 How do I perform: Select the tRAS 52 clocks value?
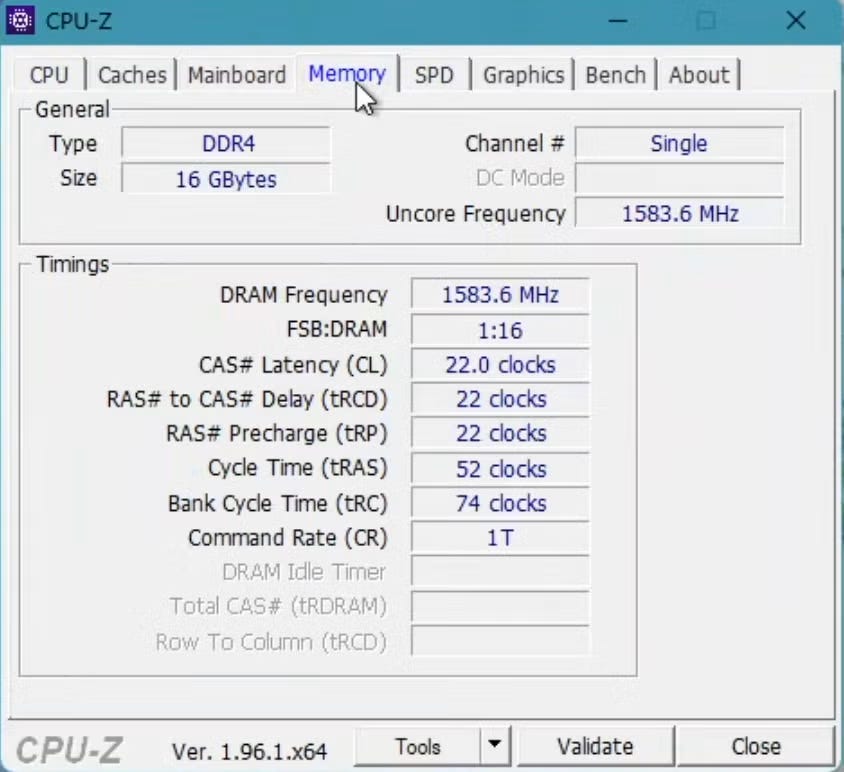500,468
